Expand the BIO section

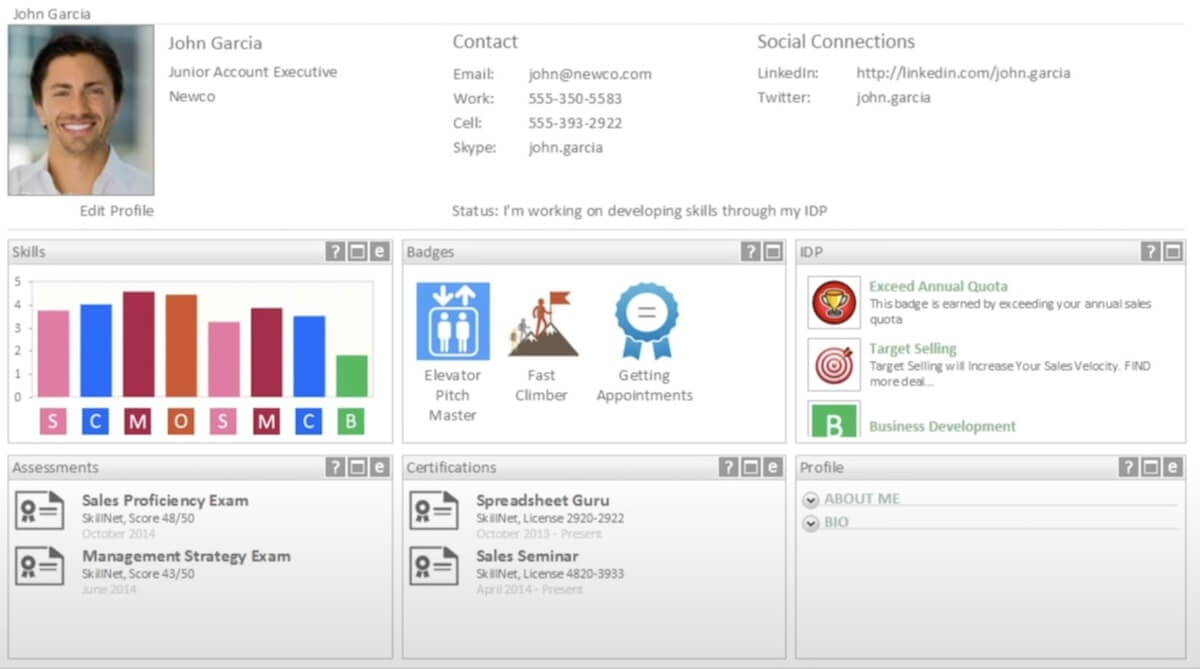[811, 522]
